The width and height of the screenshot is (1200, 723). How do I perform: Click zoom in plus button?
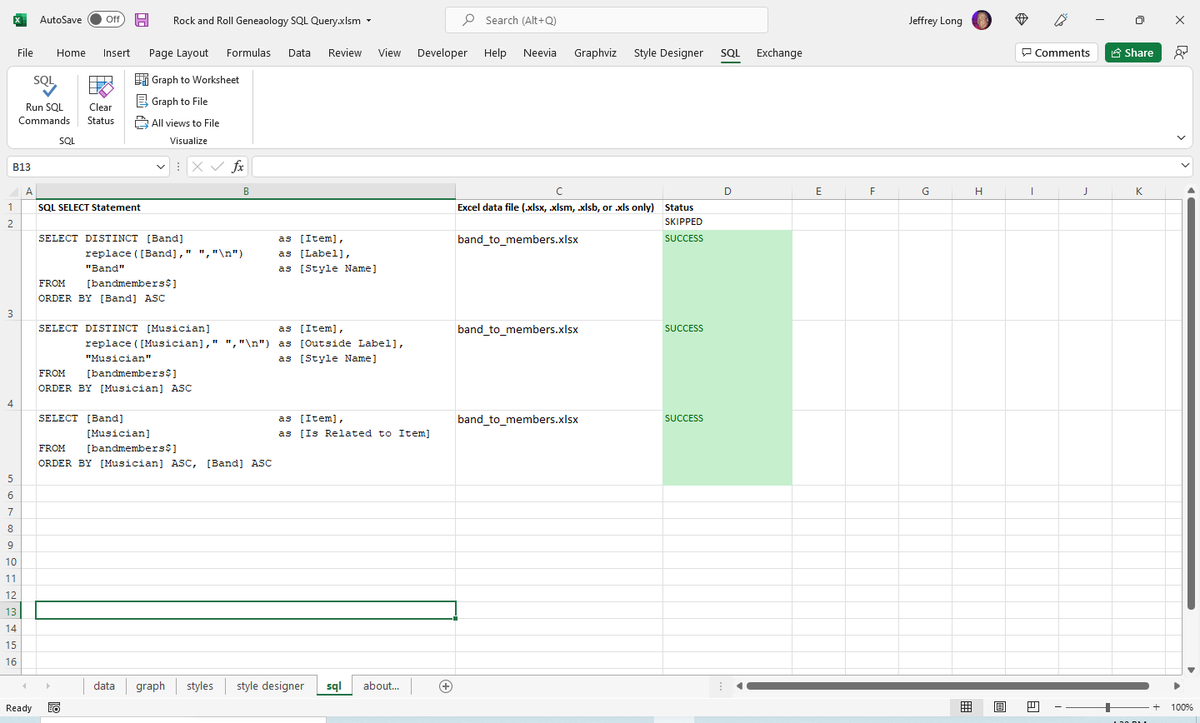point(1158,708)
